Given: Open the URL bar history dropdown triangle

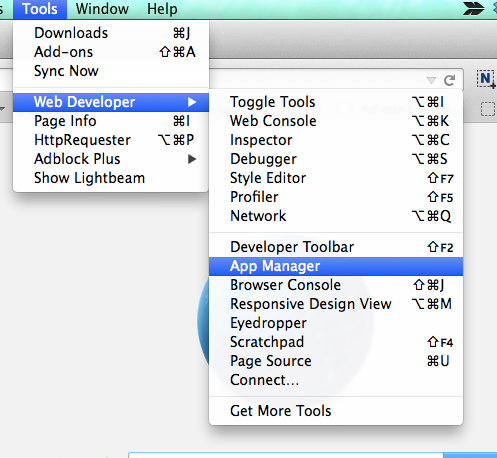Looking at the screenshot, I should coord(431,80).
